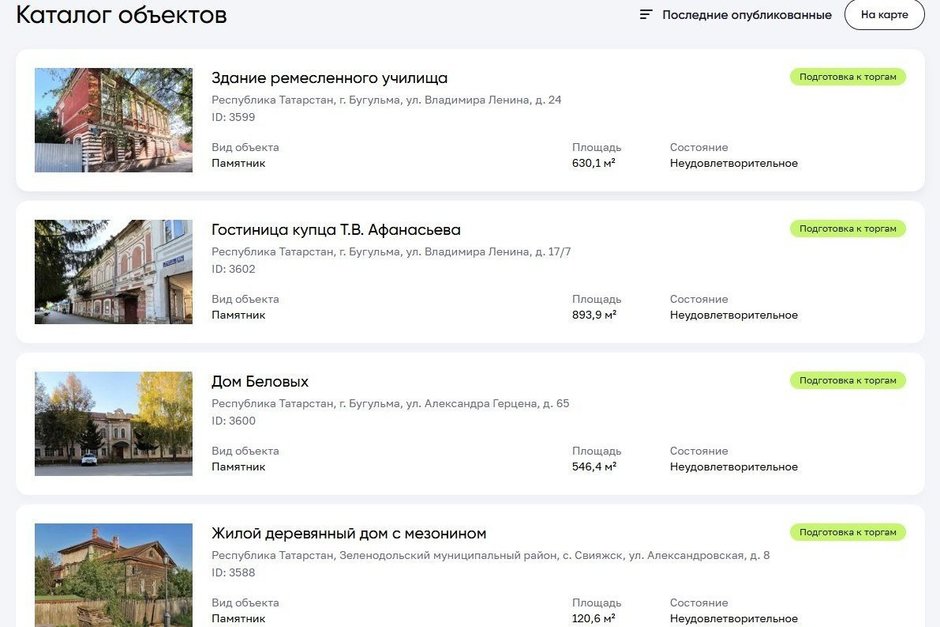Open photo of Здание ремесленного училища

point(113,120)
